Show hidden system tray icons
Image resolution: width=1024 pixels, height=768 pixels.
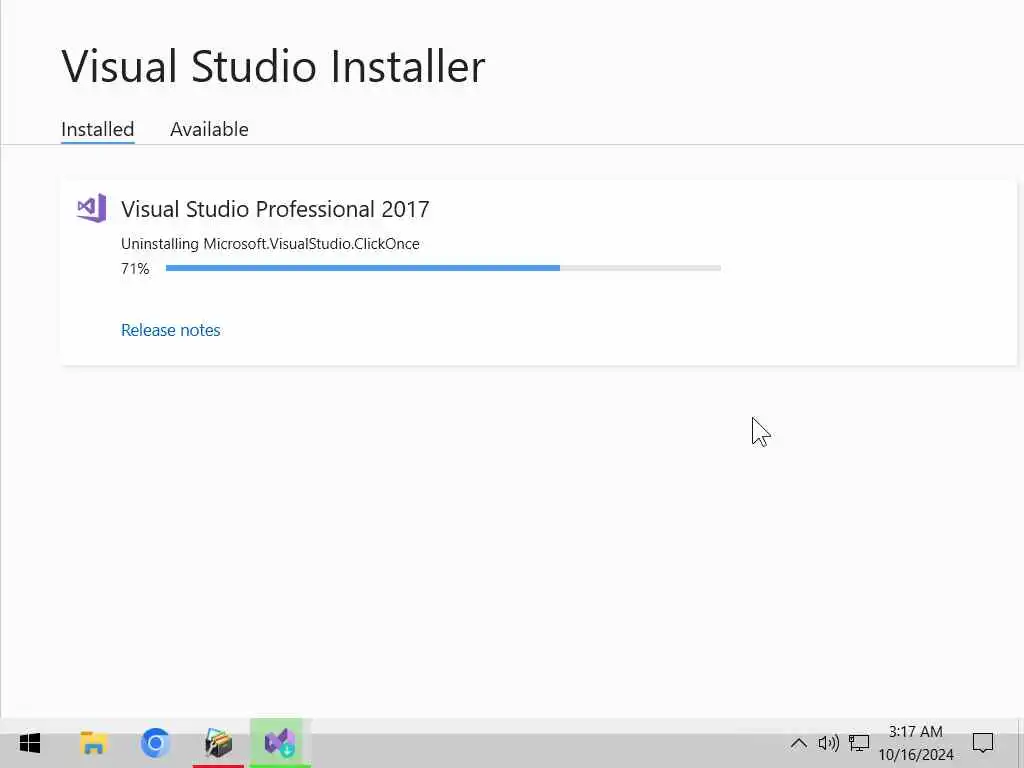(799, 743)
